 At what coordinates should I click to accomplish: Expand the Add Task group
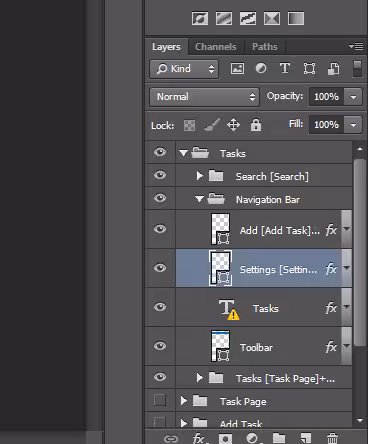pyautogui.click(x=183, y=423)
